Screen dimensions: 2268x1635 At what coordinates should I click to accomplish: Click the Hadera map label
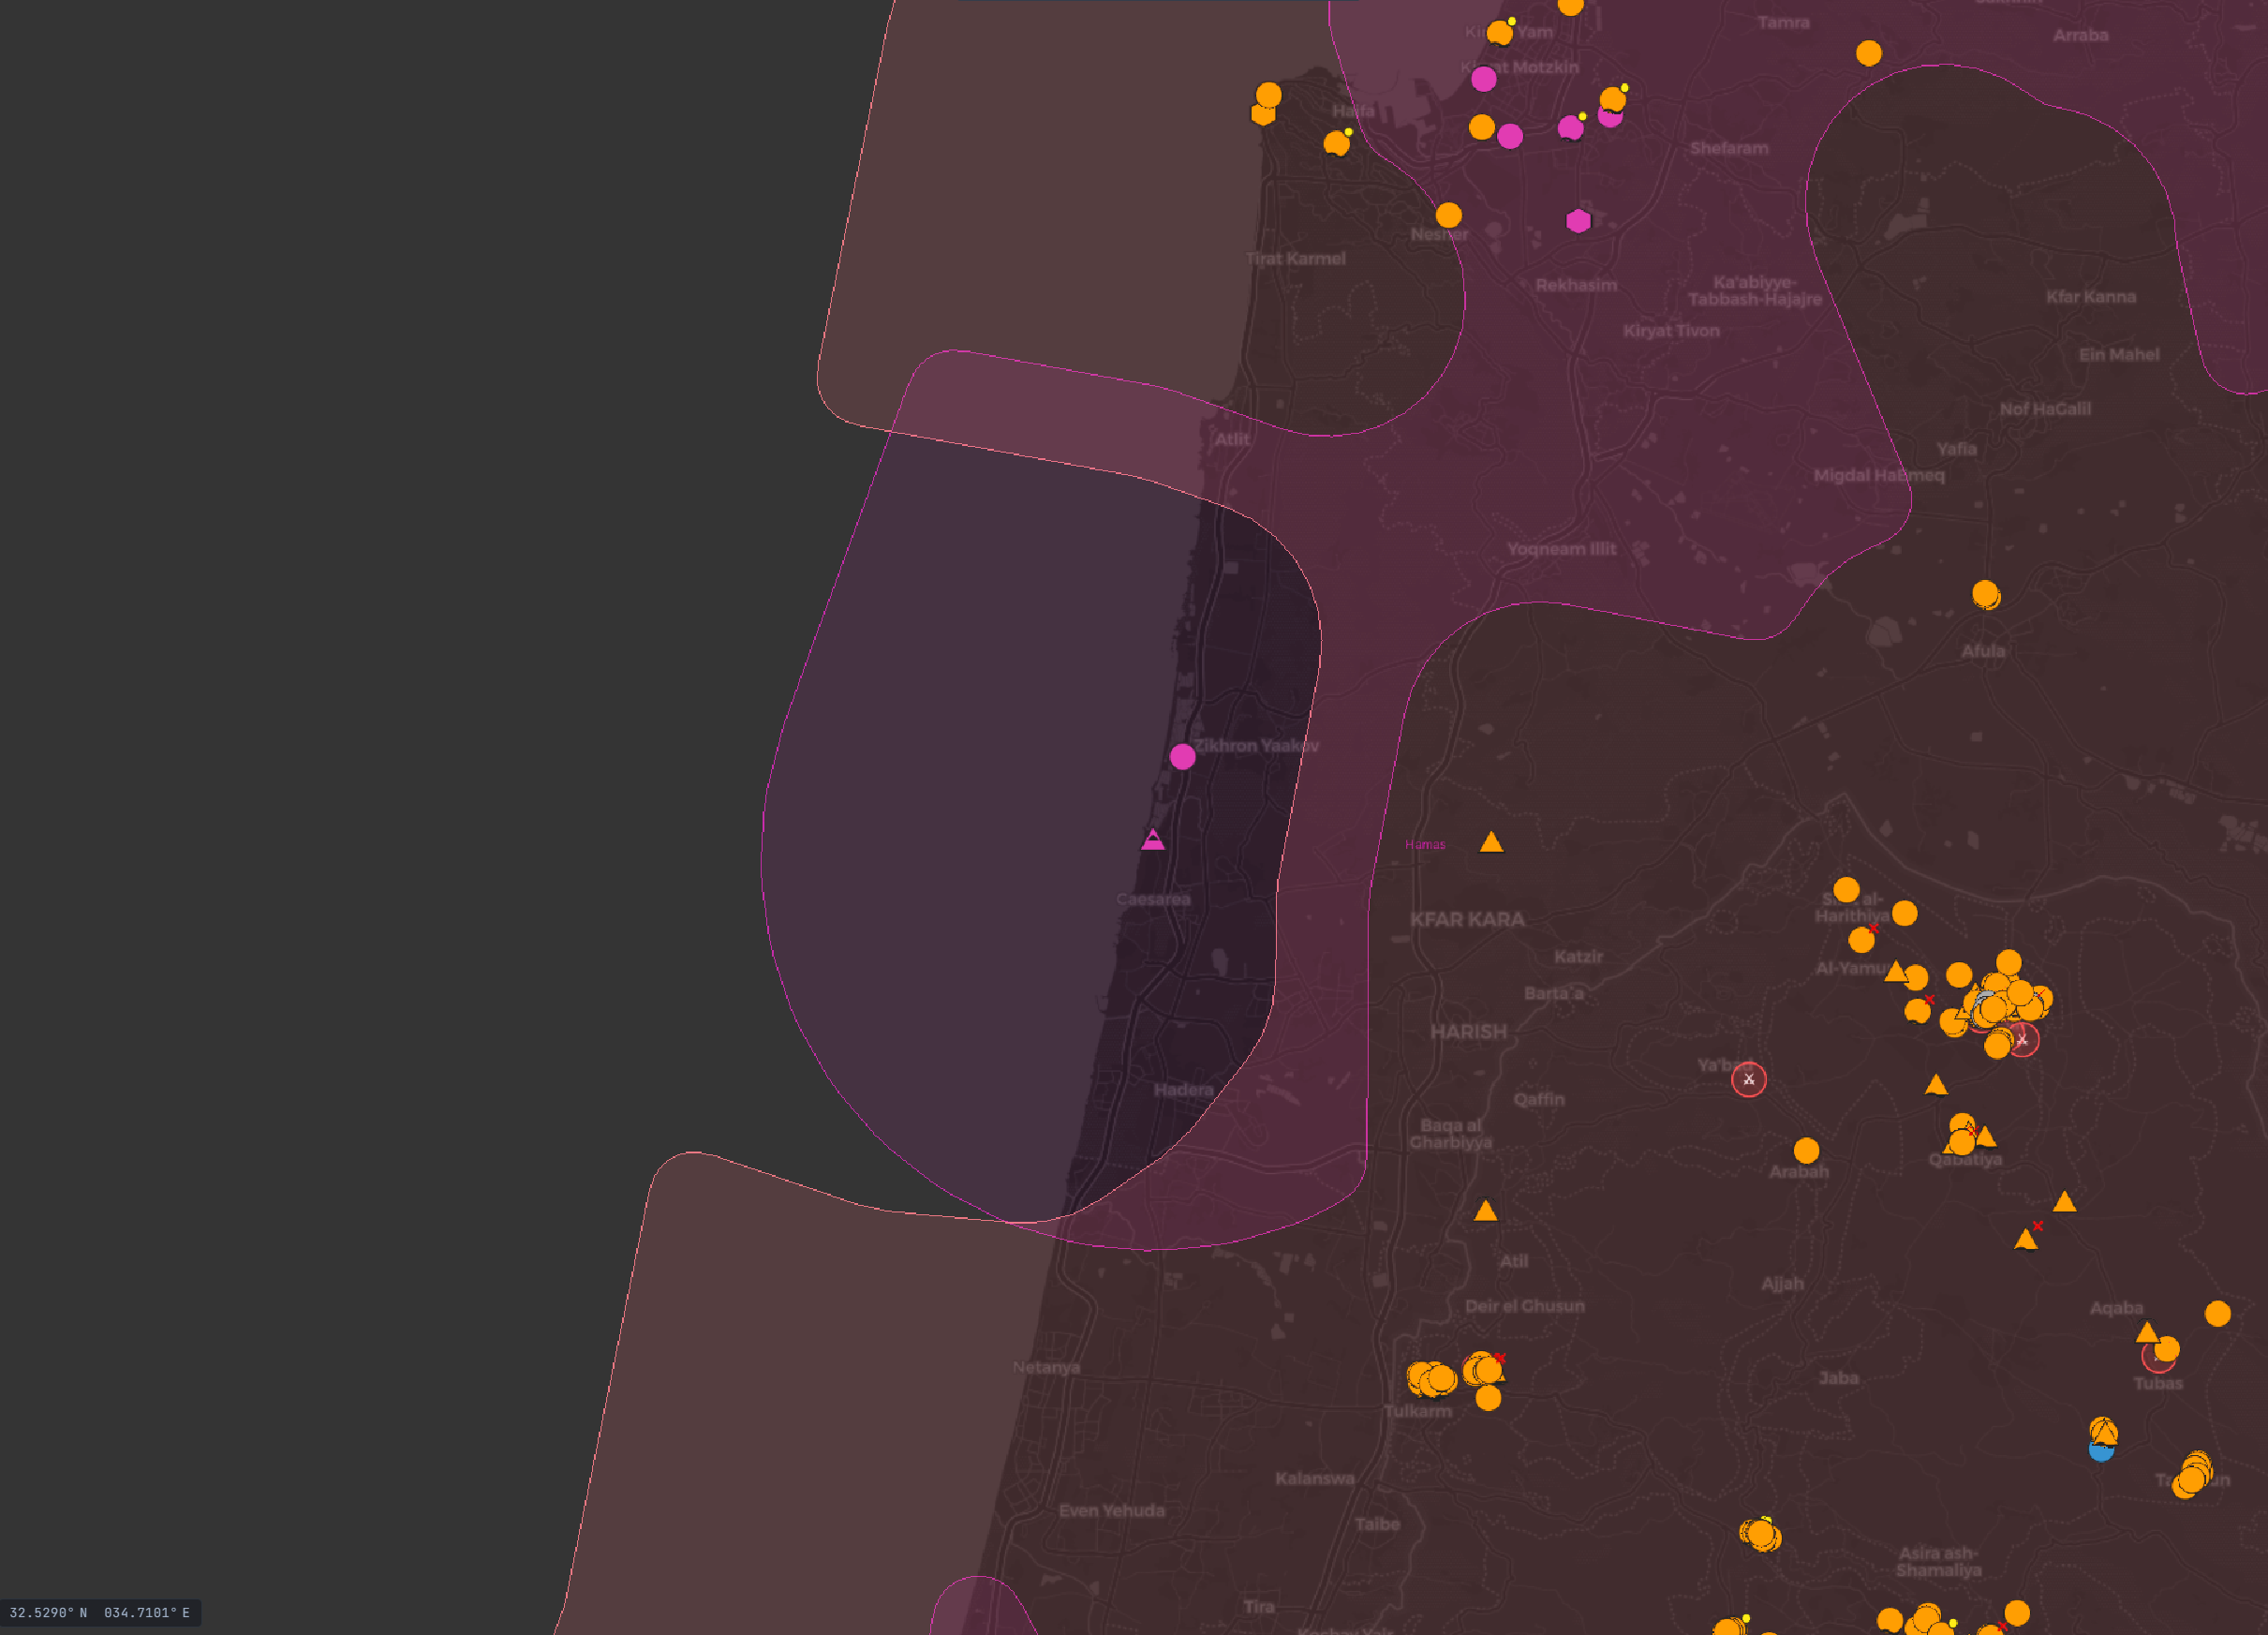coord(1183,1089)
